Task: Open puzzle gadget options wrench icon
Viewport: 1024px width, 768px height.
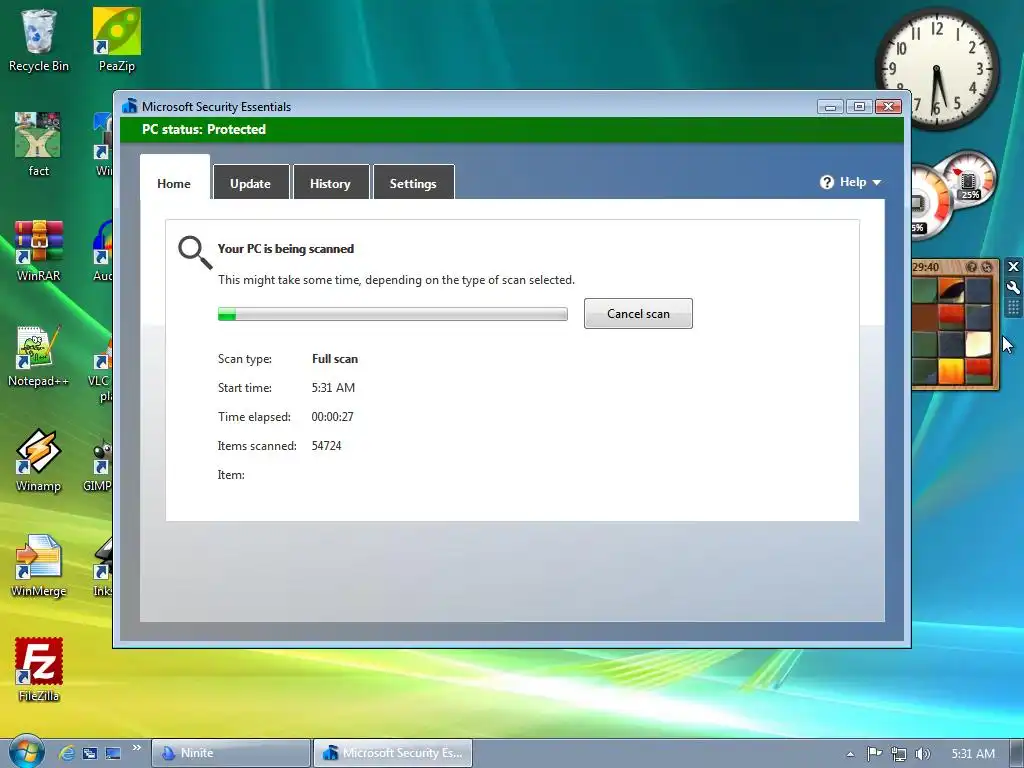Action: point(1014,287)
